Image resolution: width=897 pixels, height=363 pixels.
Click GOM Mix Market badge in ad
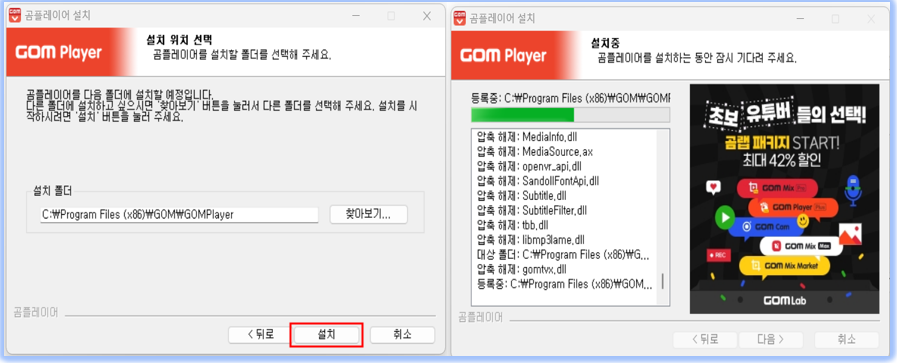(x=785, y=266)
